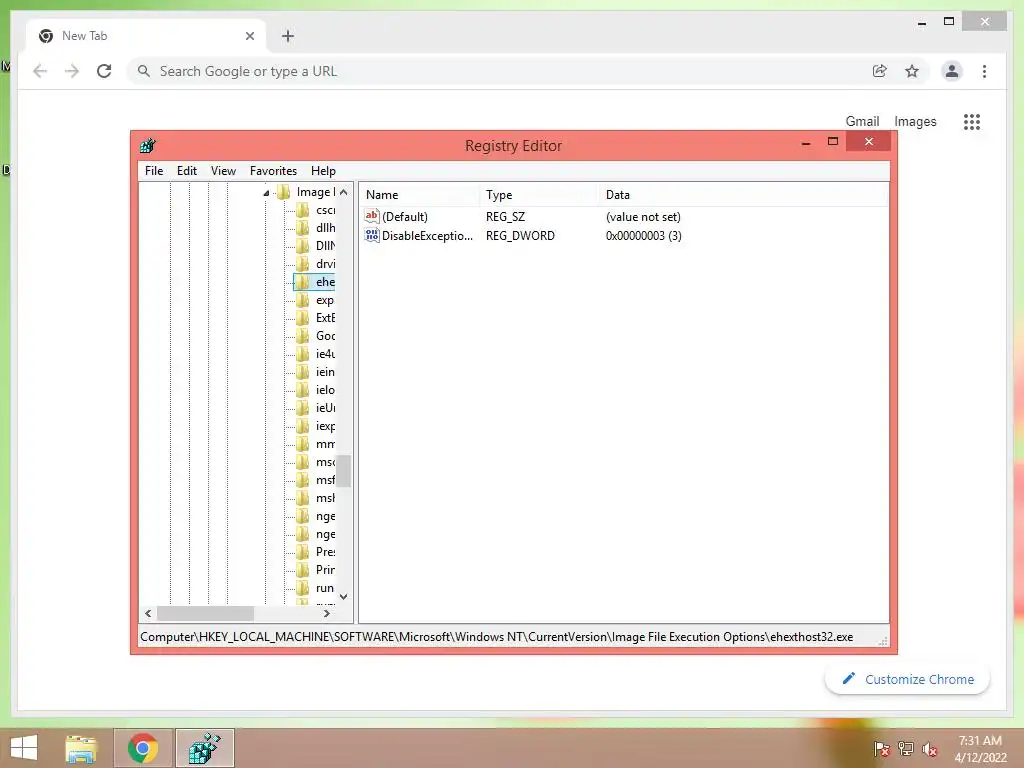
Task: Click the status bar registry path text
Action: [x=496, y=637]
